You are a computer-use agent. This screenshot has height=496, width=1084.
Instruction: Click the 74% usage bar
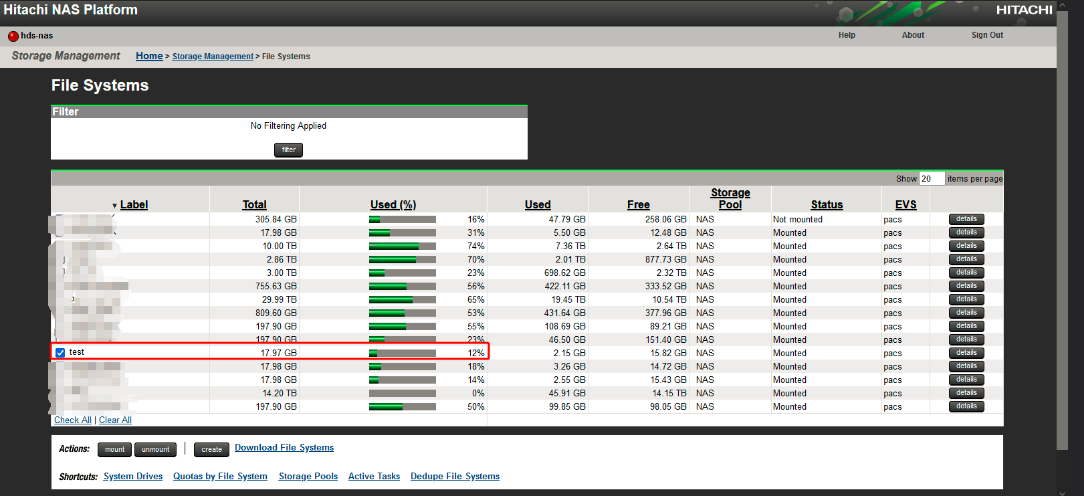[402, 246]
